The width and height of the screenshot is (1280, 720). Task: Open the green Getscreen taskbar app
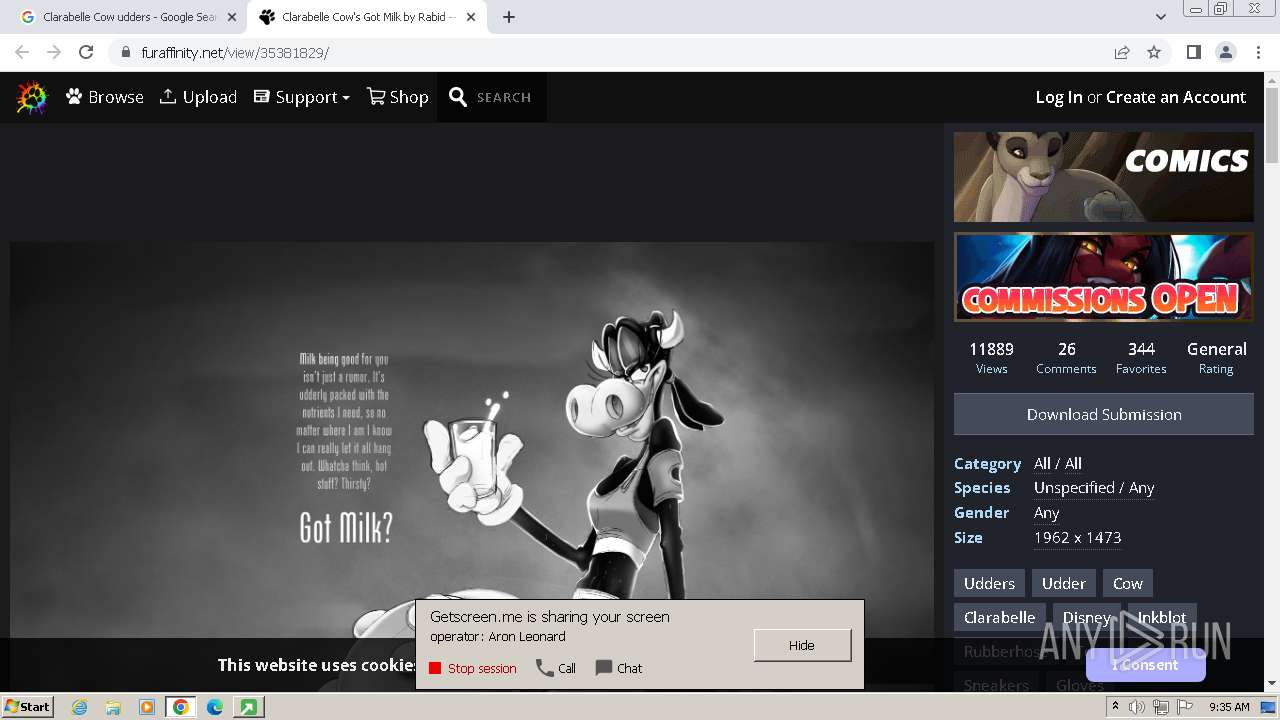[248, 707]
